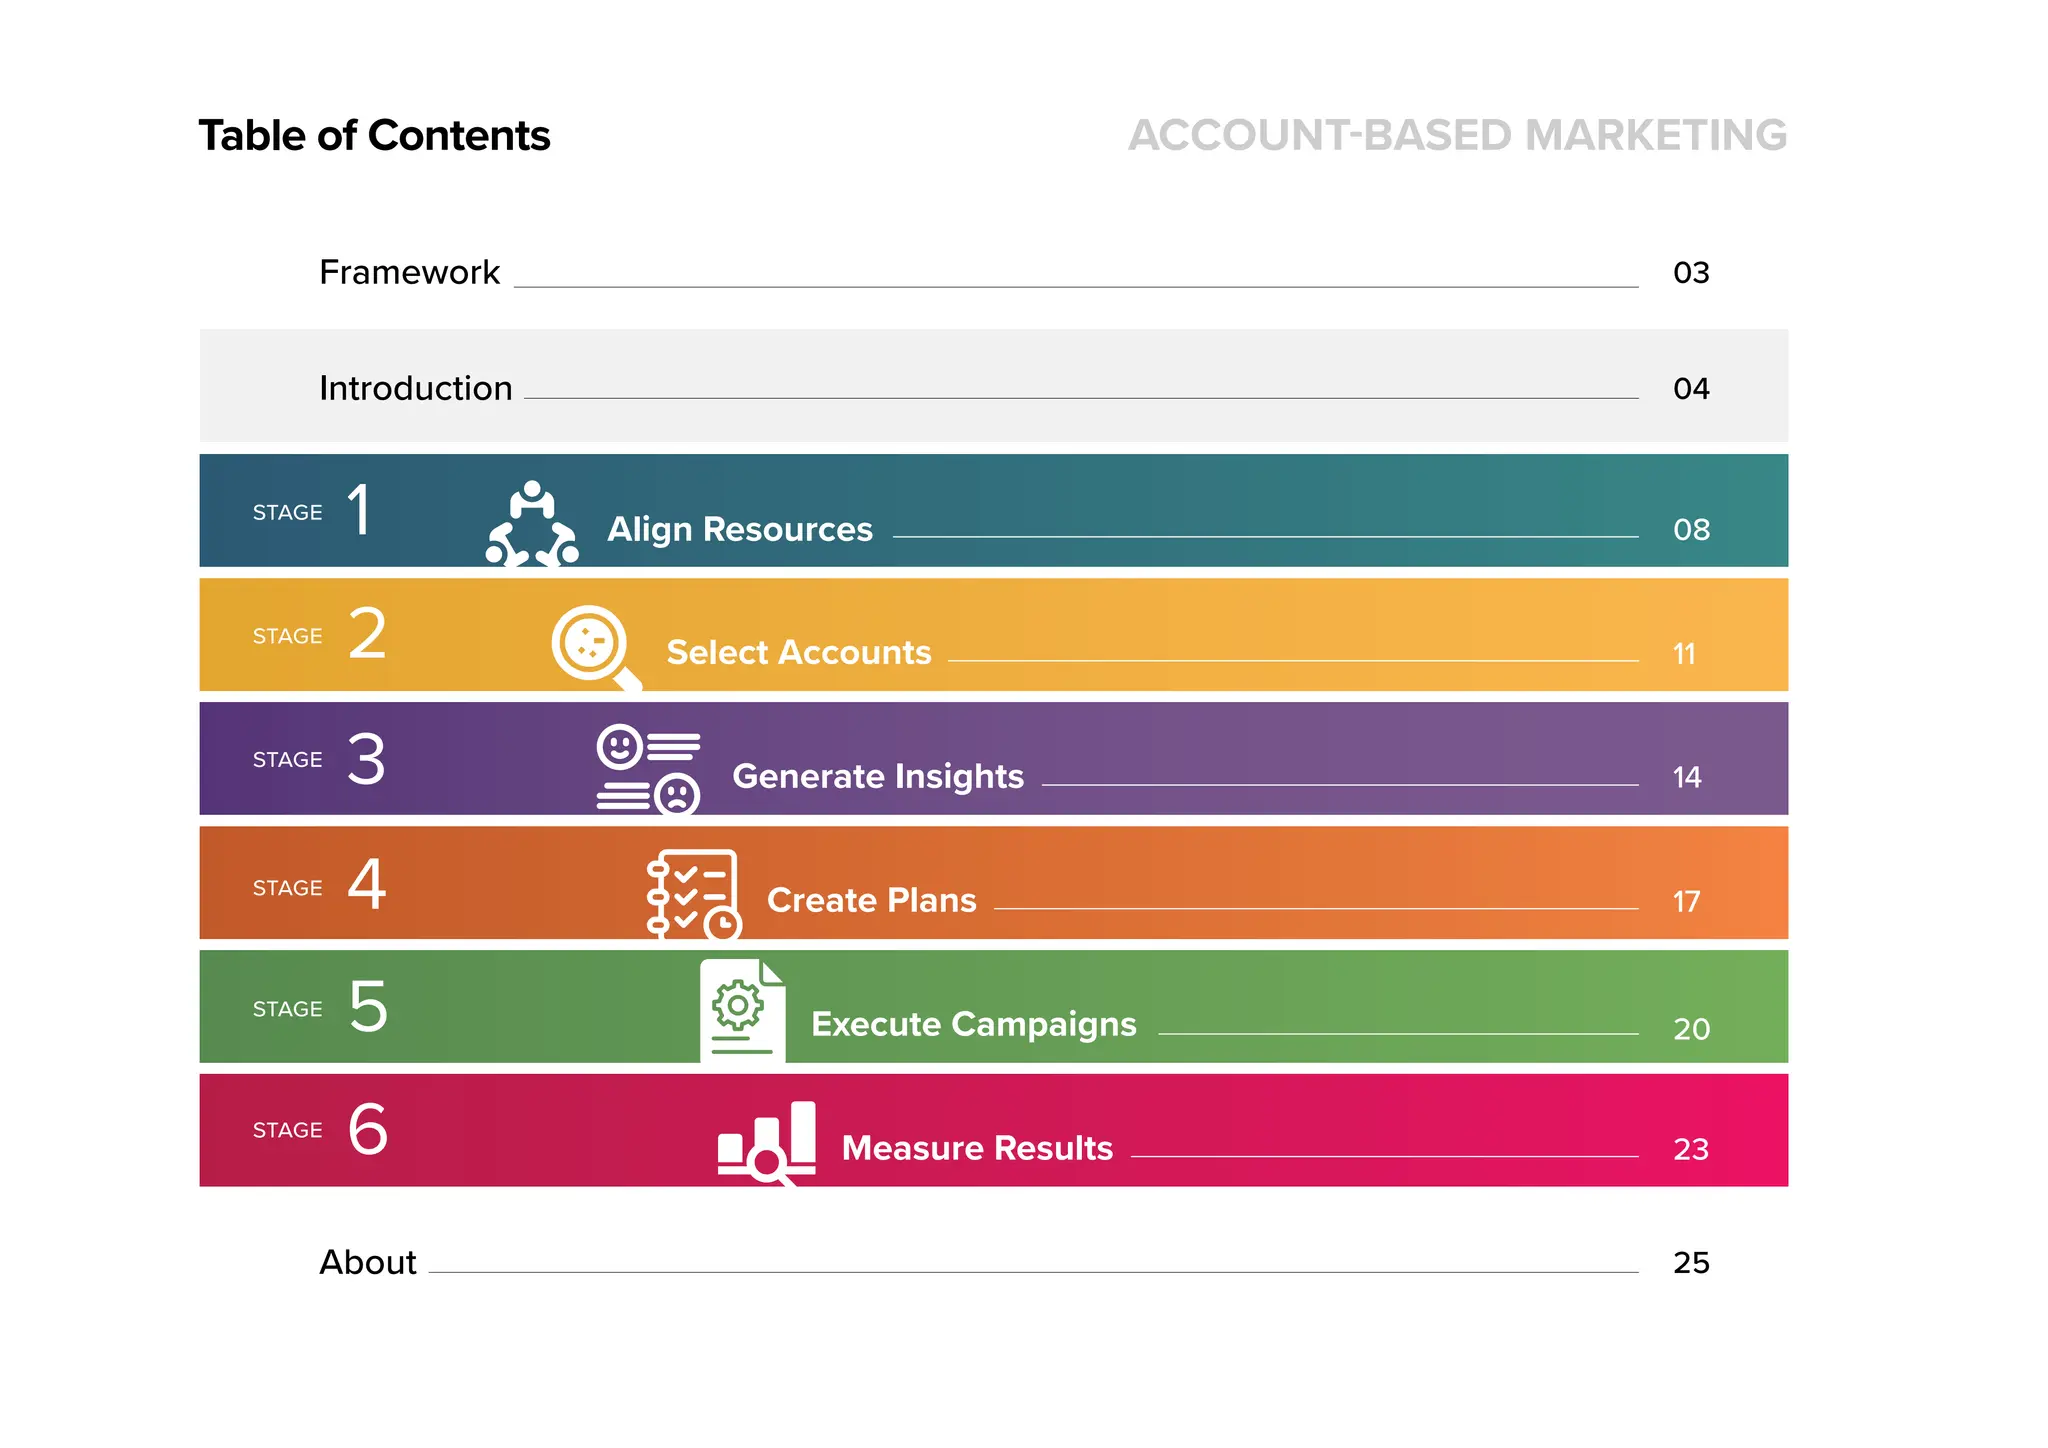The width and height of the screenshot is (2048, 1448).
Task: Click the Generate Insights smiley faces icon
Action: pos(648,768)
